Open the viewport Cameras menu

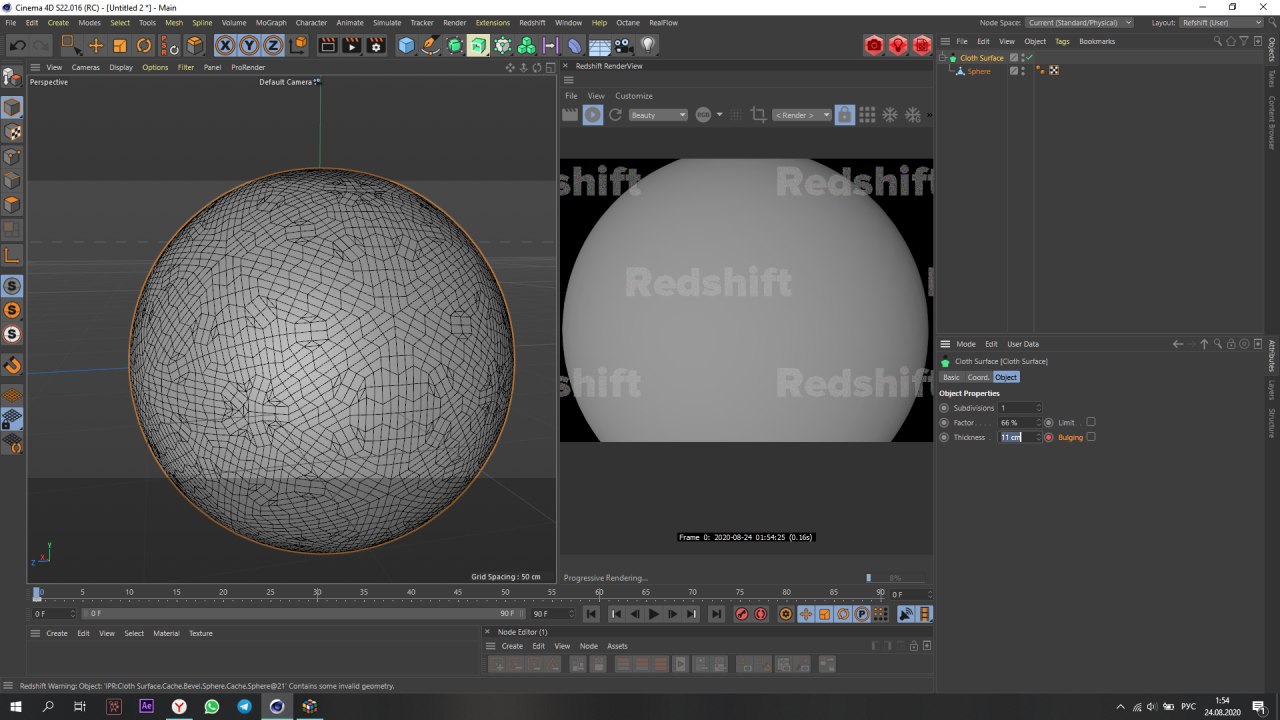85,67
